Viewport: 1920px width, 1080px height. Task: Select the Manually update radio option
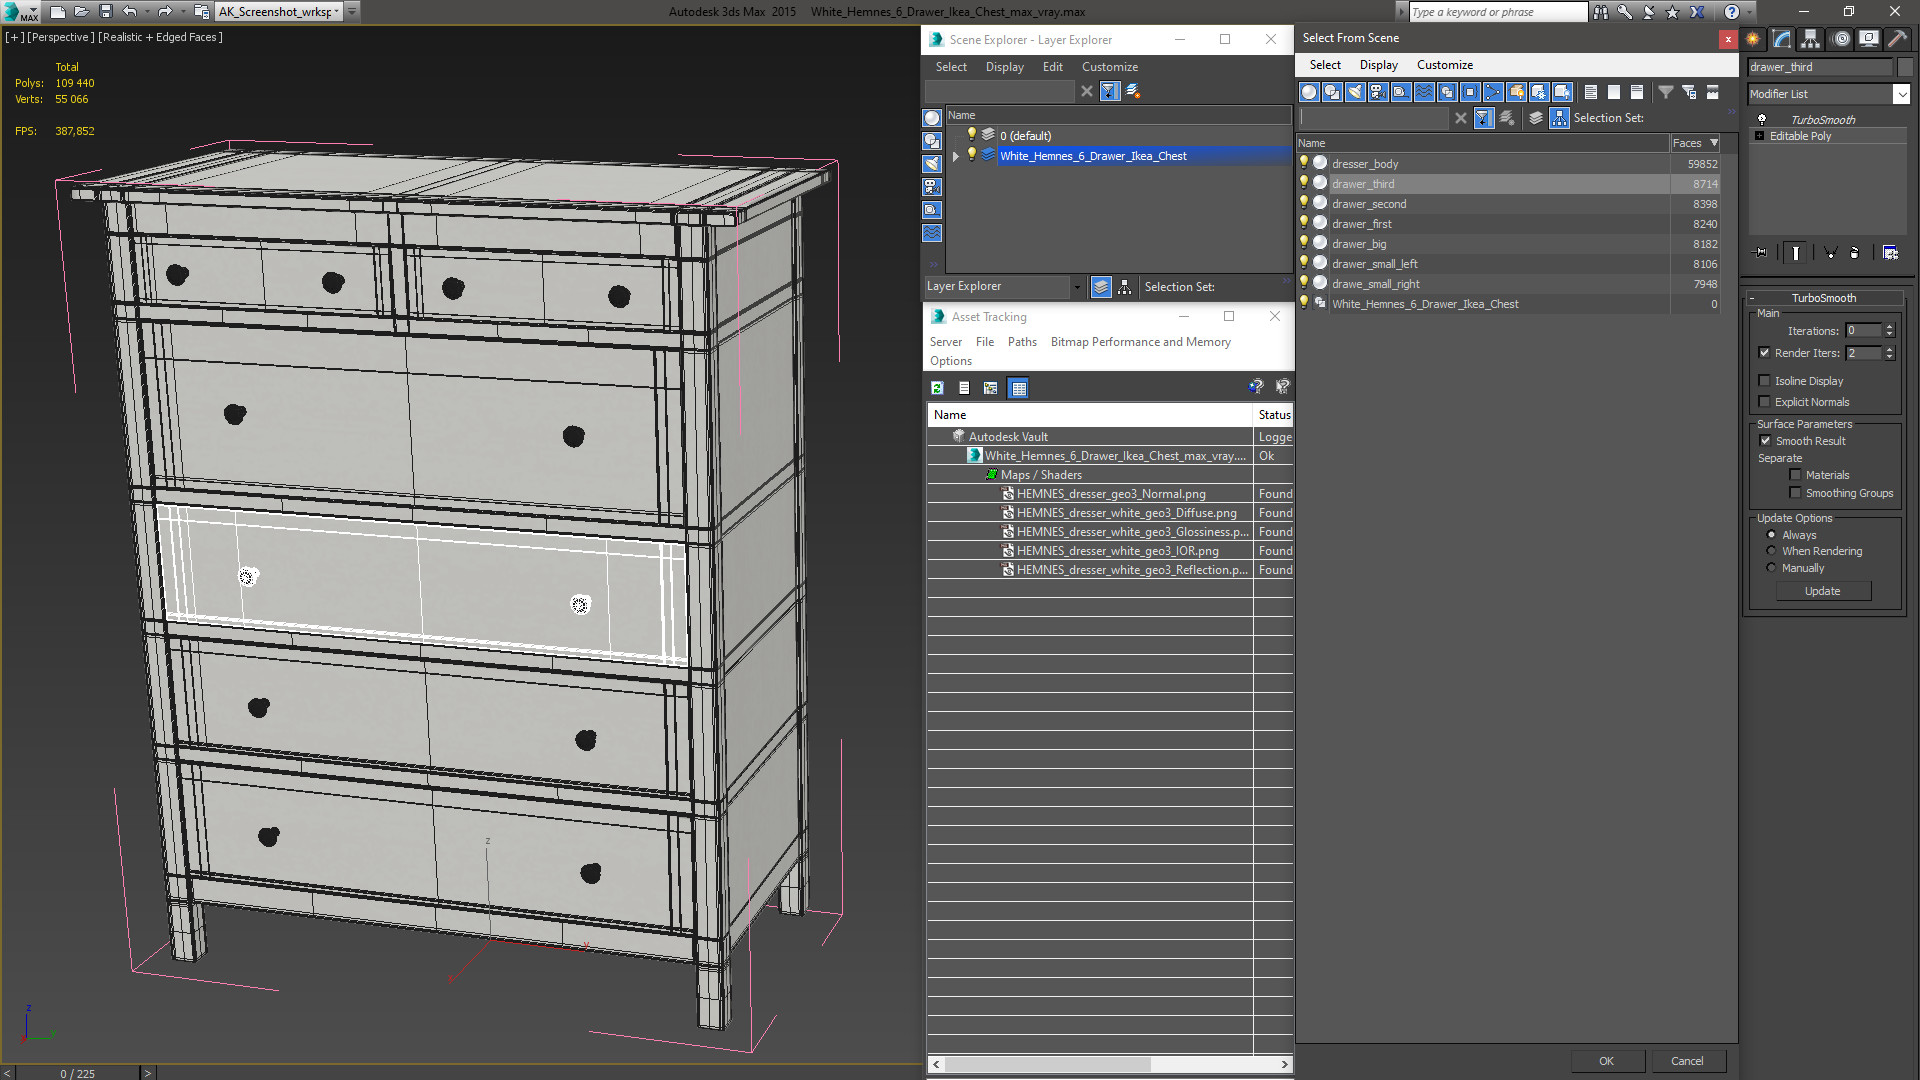[x=1771, y=568]
